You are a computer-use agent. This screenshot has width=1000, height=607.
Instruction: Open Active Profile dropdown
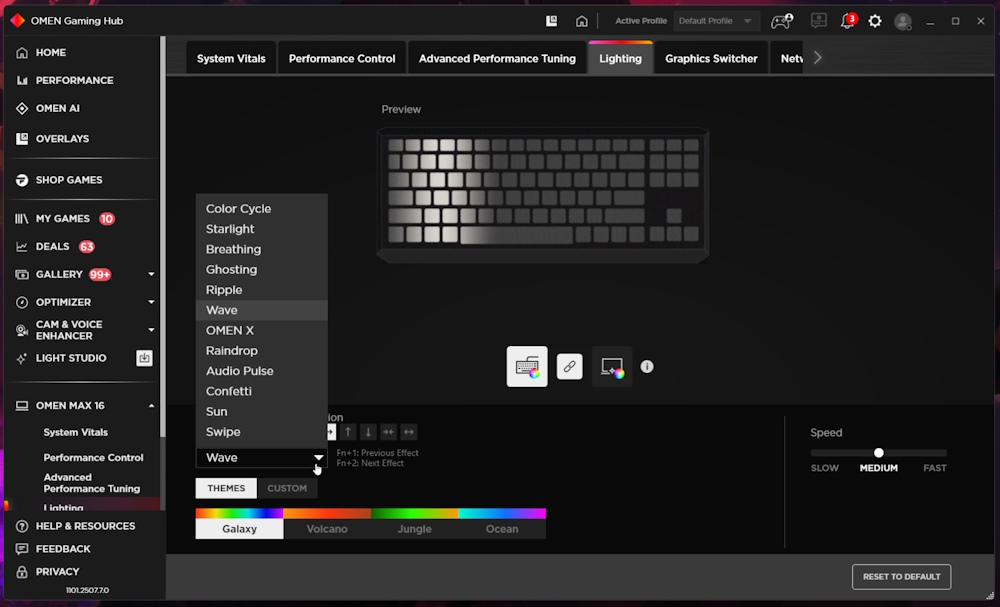[x=716, y=21]
